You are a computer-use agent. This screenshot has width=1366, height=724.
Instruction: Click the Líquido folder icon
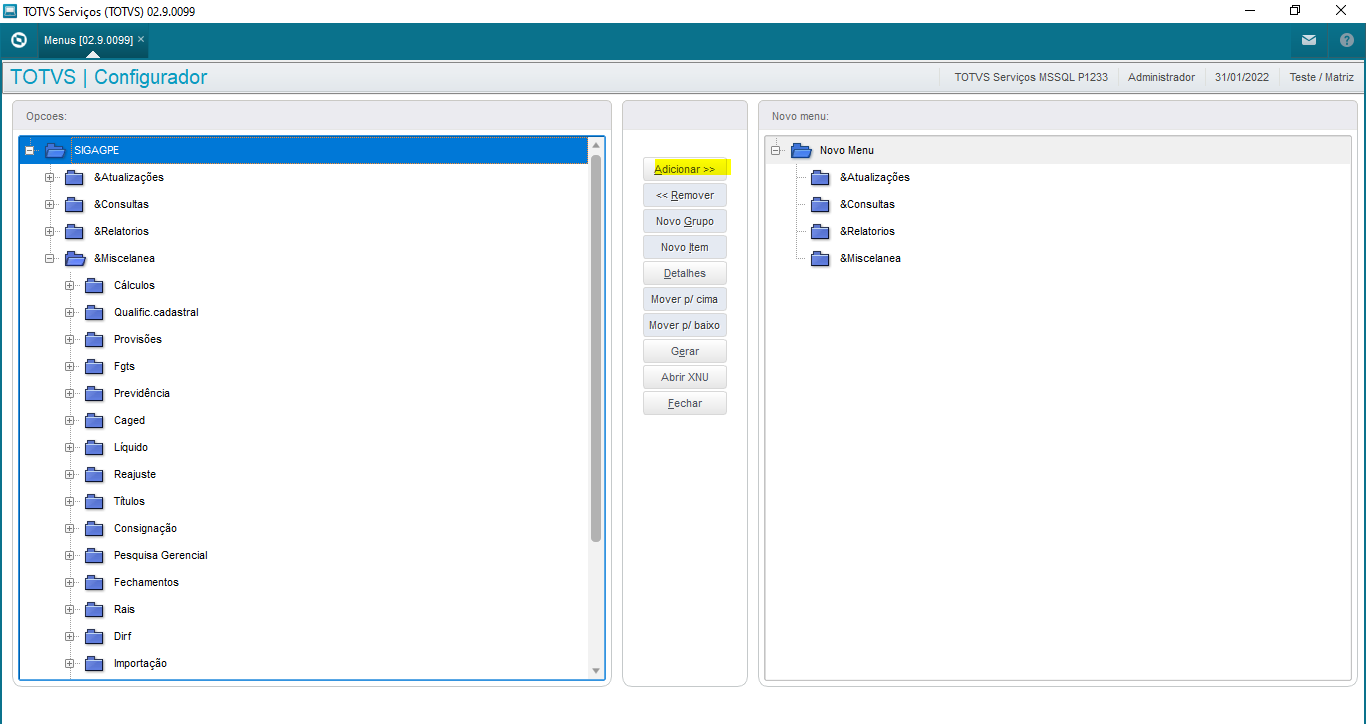tap(95, 447)
